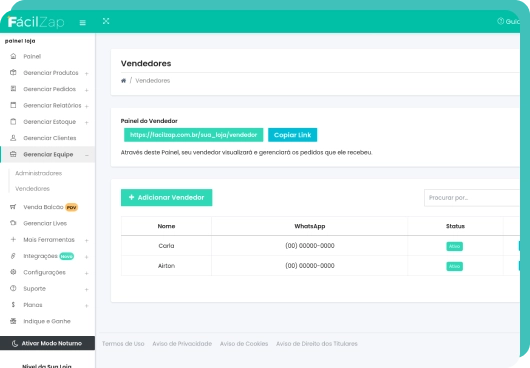Click the Indique e Ganhe gift icon

[13, 321]
